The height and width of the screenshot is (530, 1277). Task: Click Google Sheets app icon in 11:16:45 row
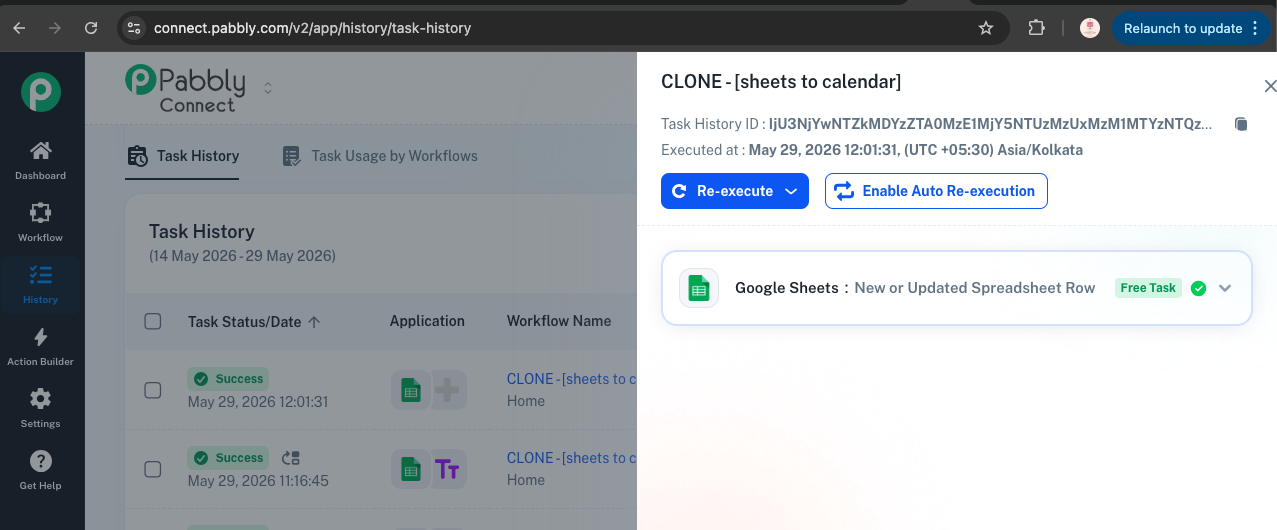[410, 469]
